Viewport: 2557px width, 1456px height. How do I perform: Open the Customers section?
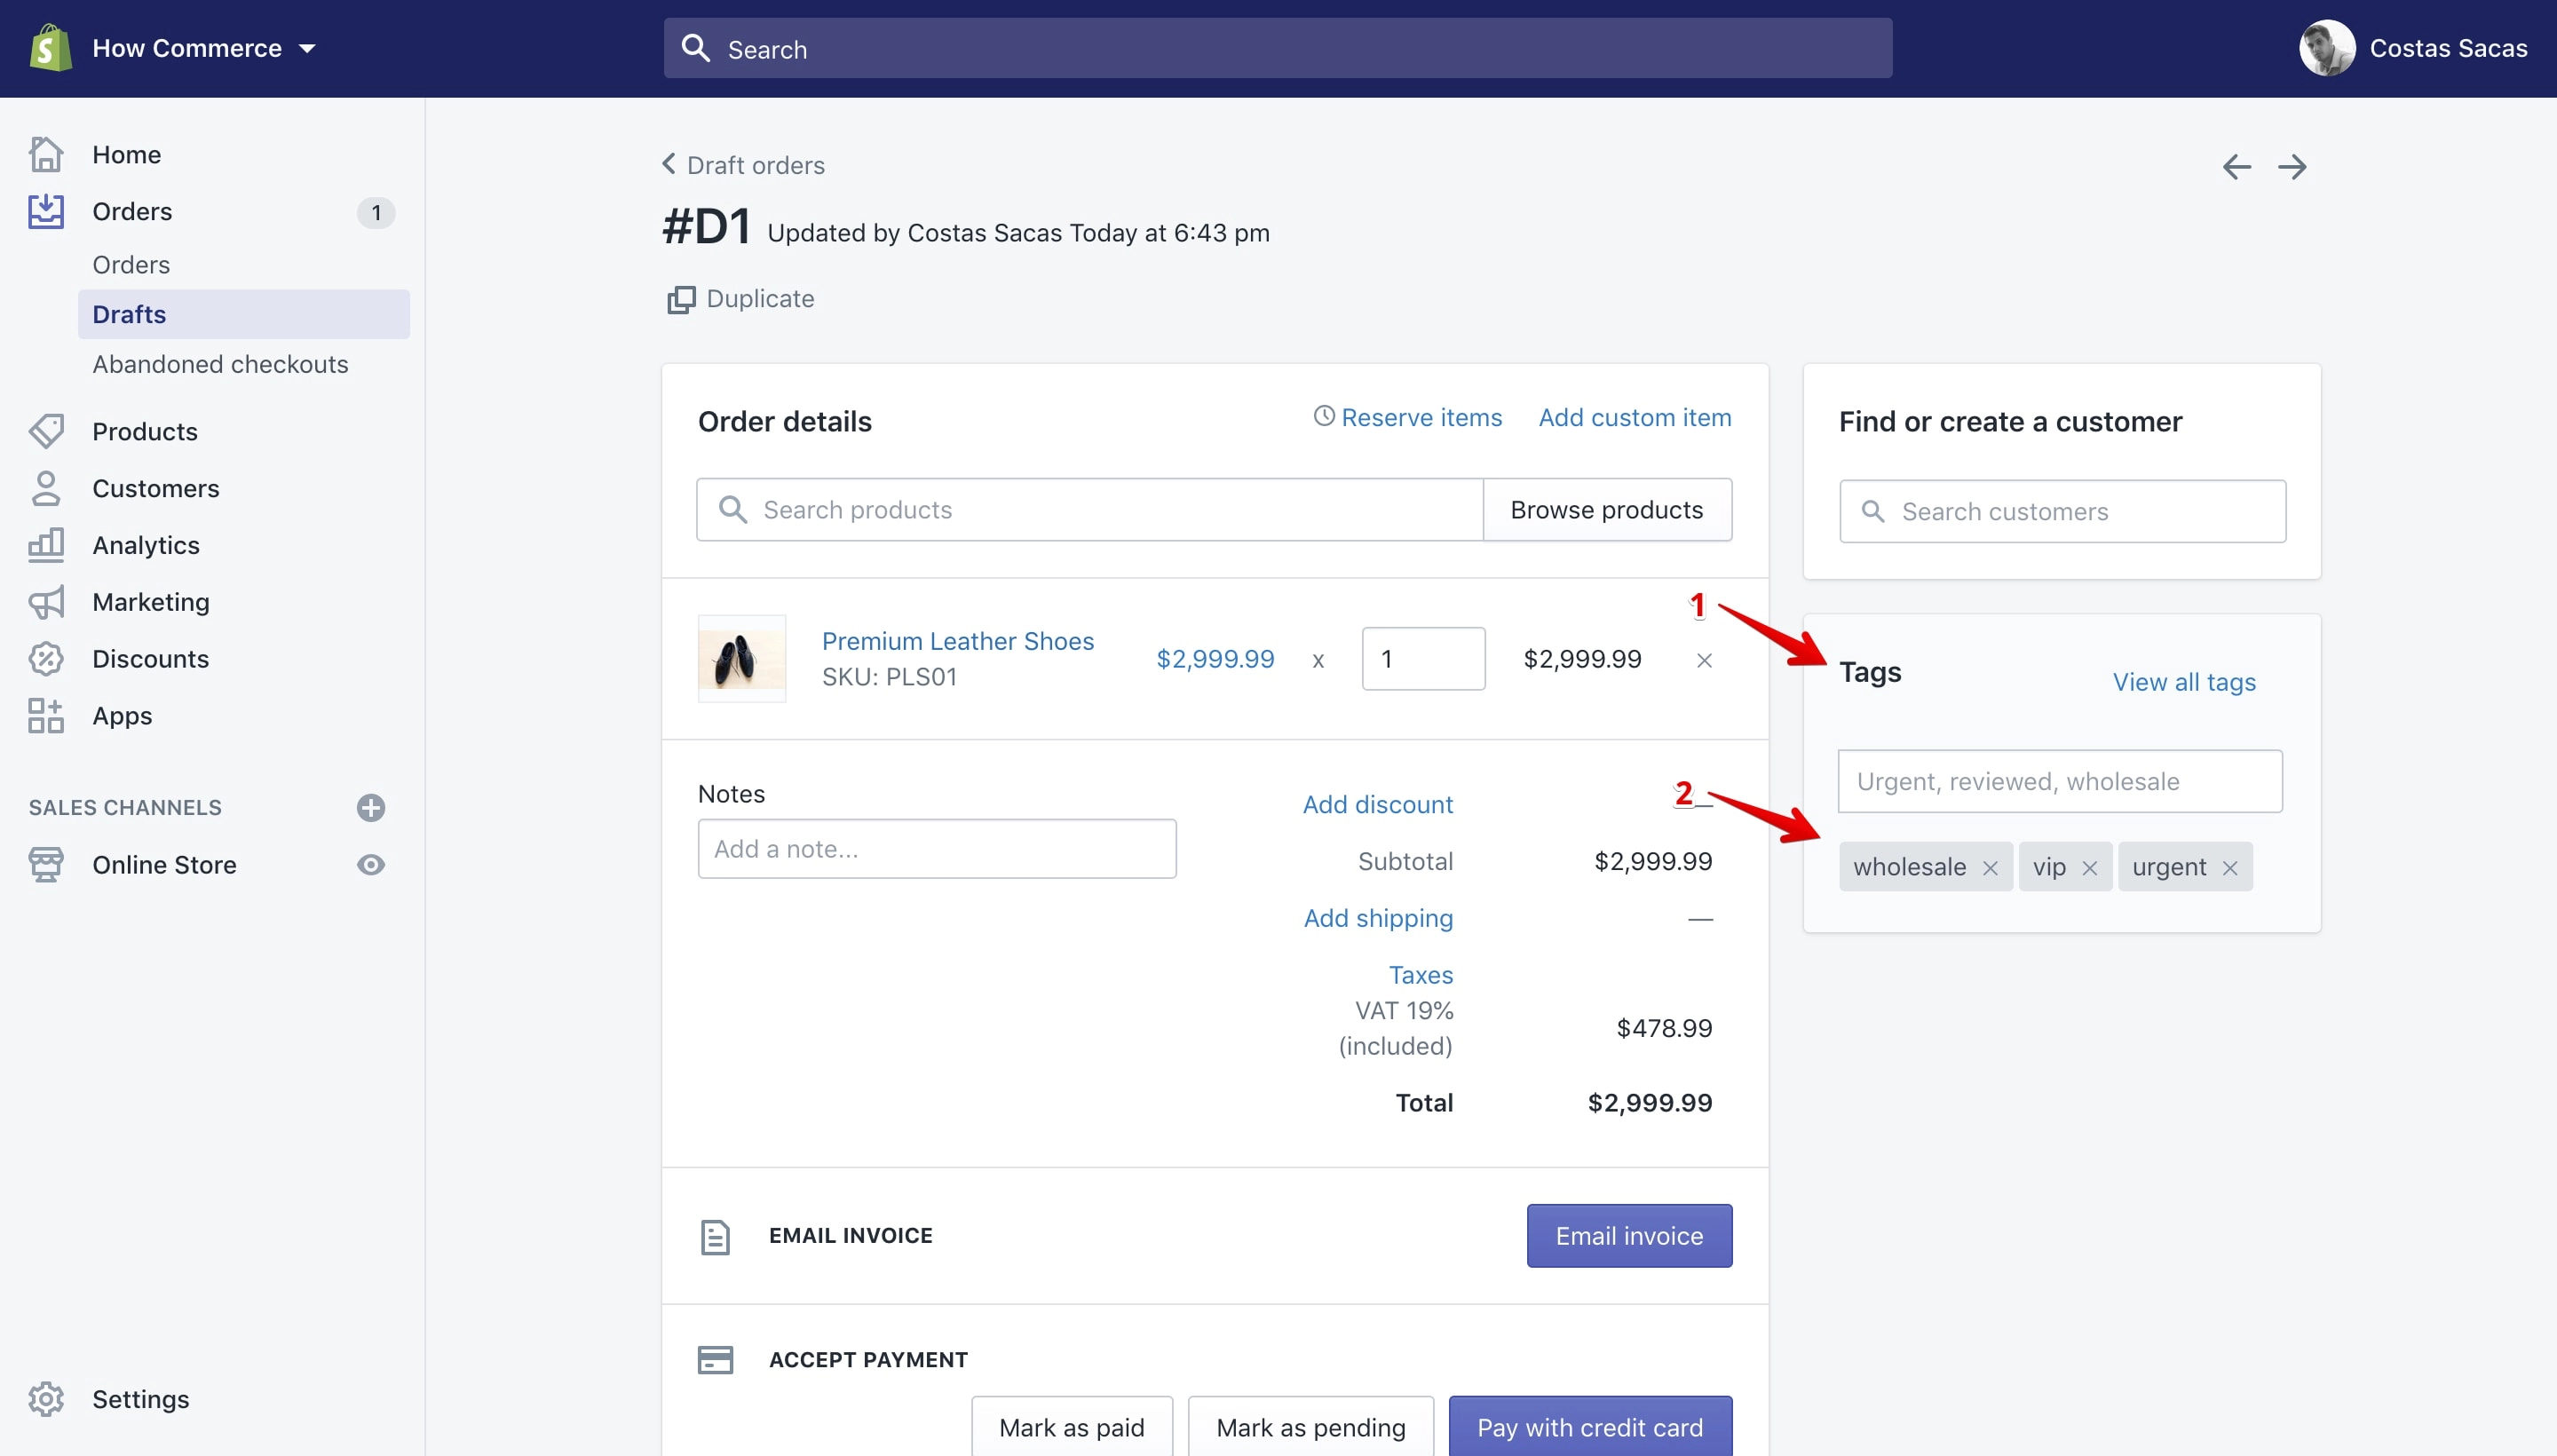coord(156,488)
